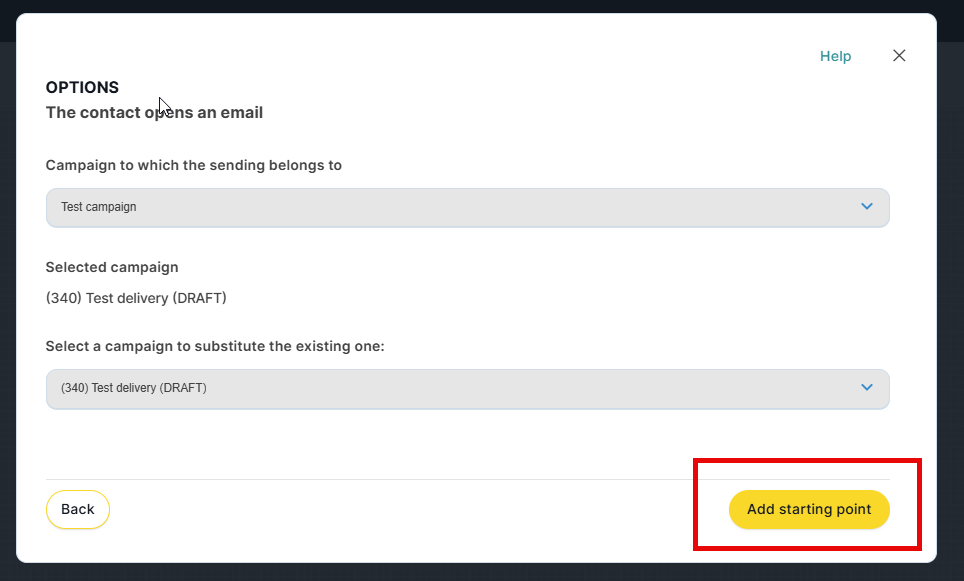This screenshot has height=581, width=964.
Task: Click the 'Selected campaign' label
Action: click(112, 267)
